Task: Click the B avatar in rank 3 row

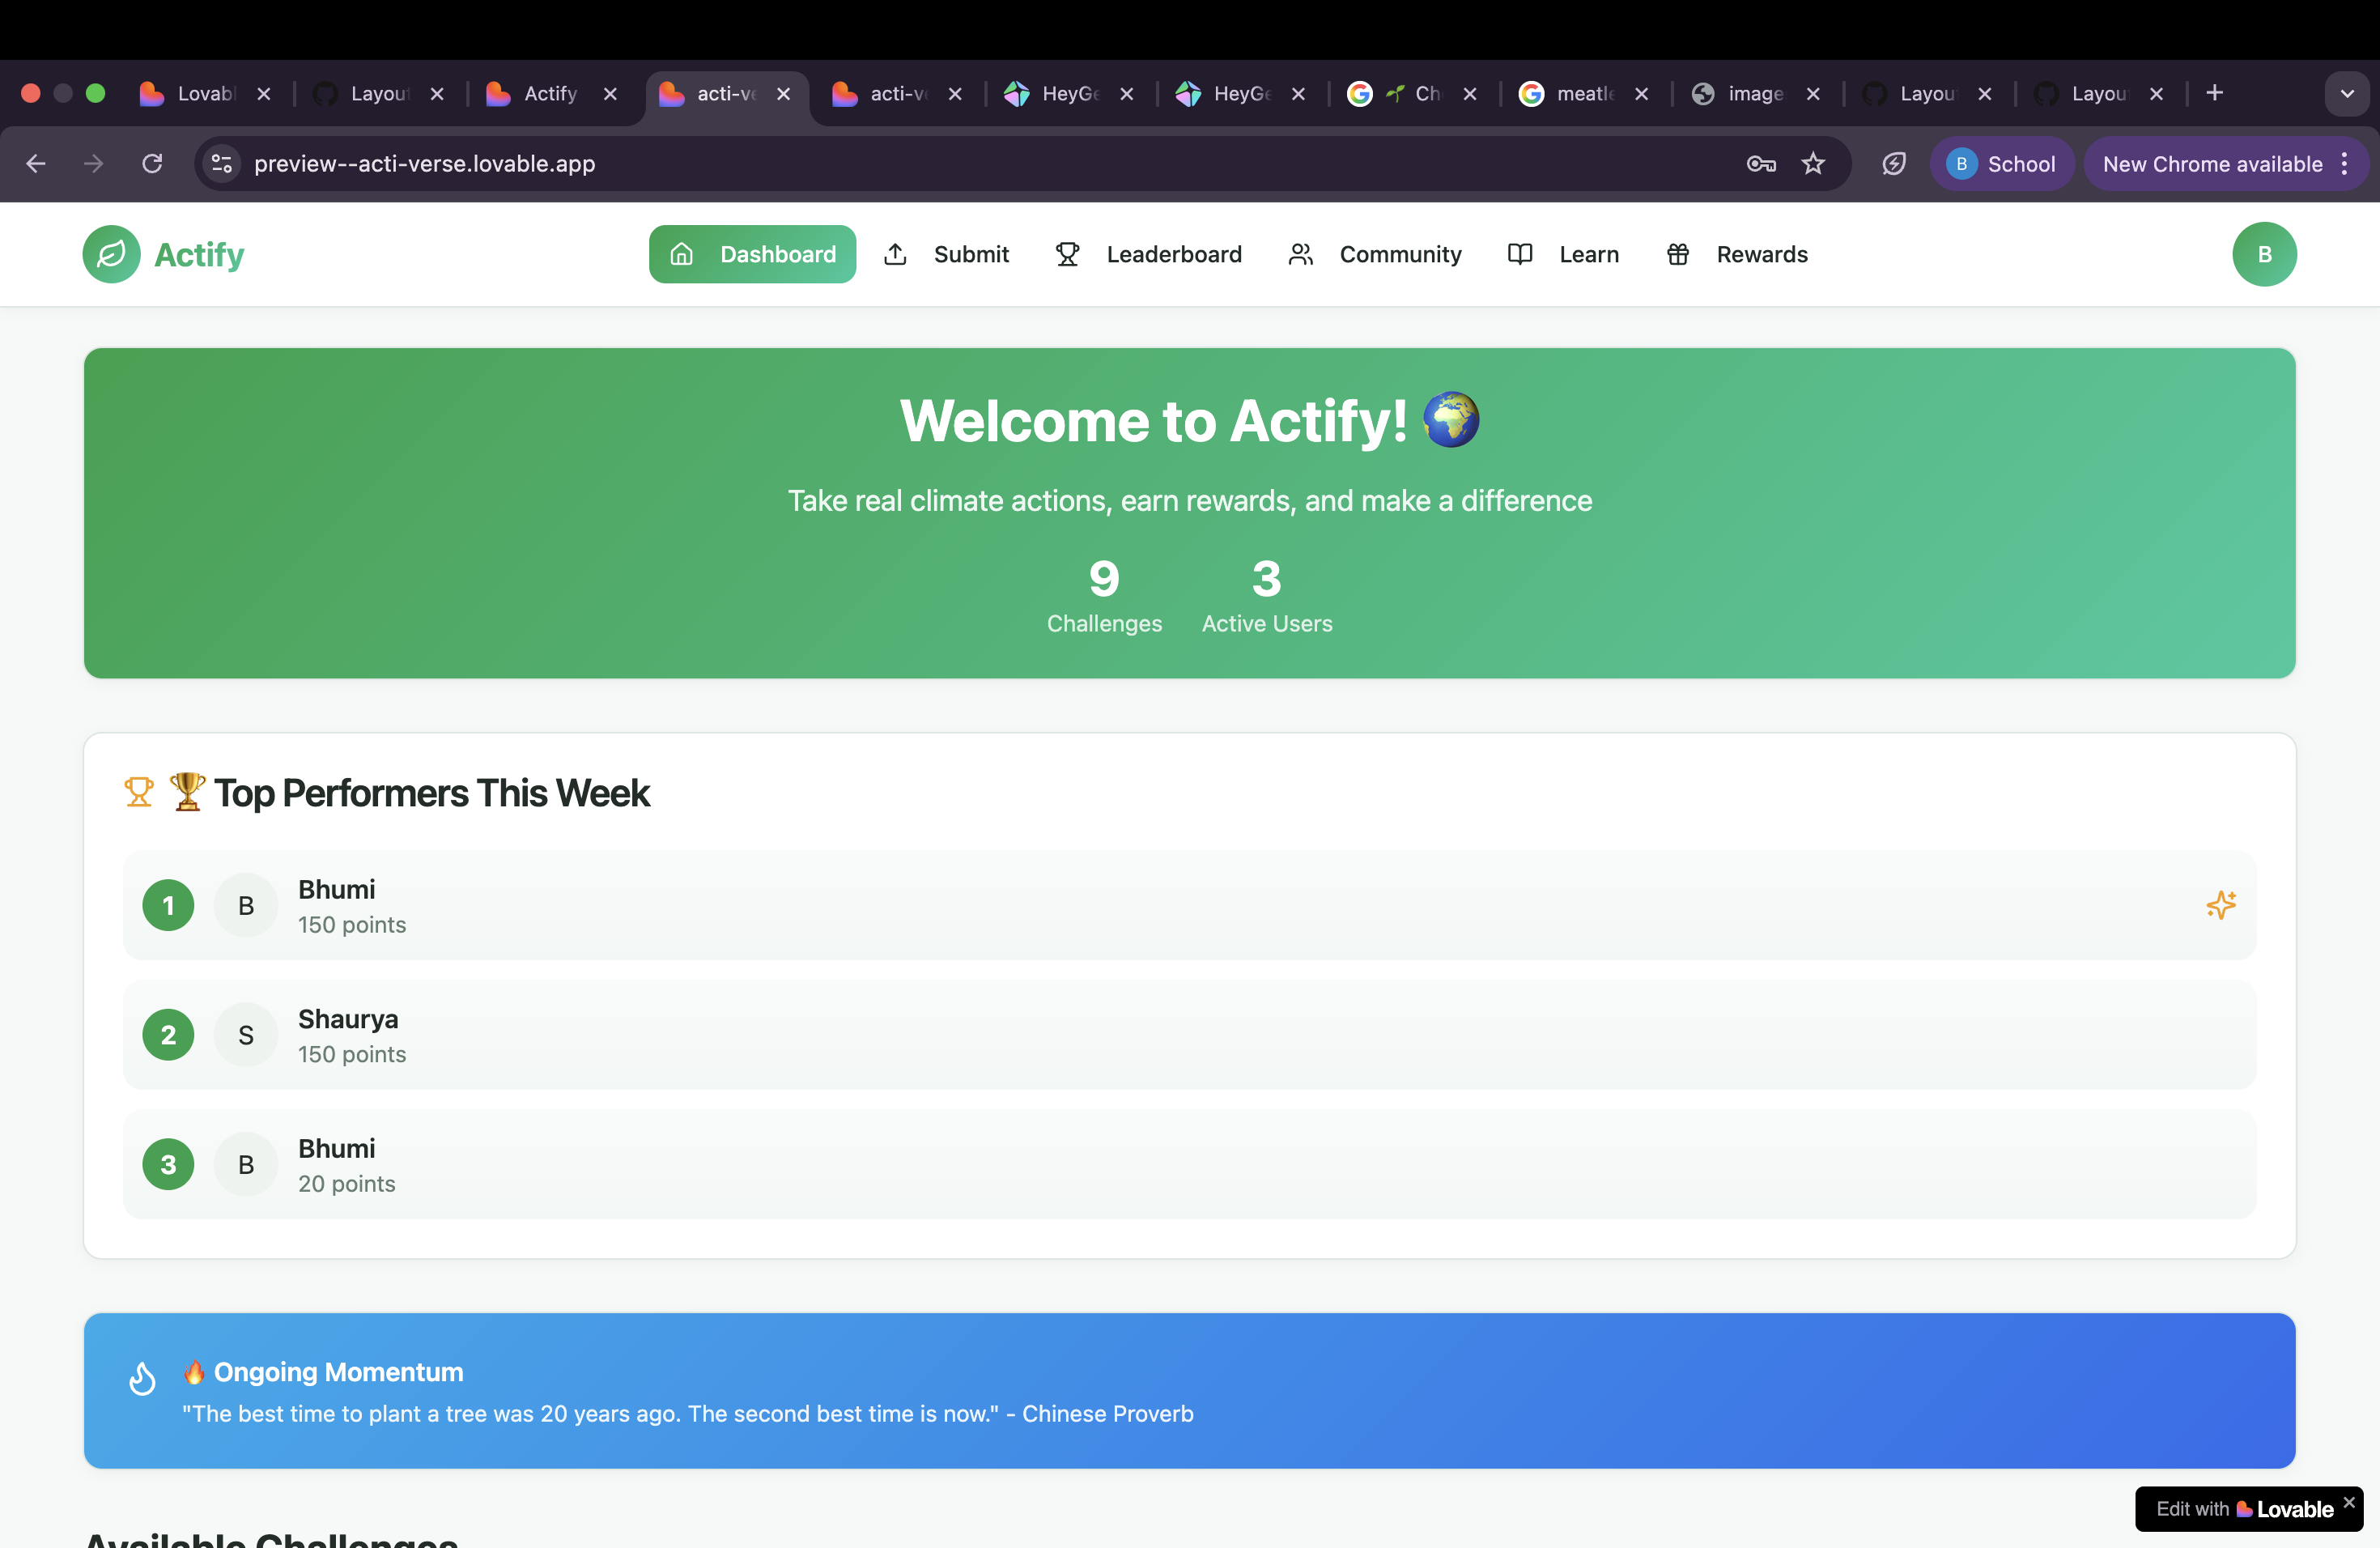Action: [246, 1164]
